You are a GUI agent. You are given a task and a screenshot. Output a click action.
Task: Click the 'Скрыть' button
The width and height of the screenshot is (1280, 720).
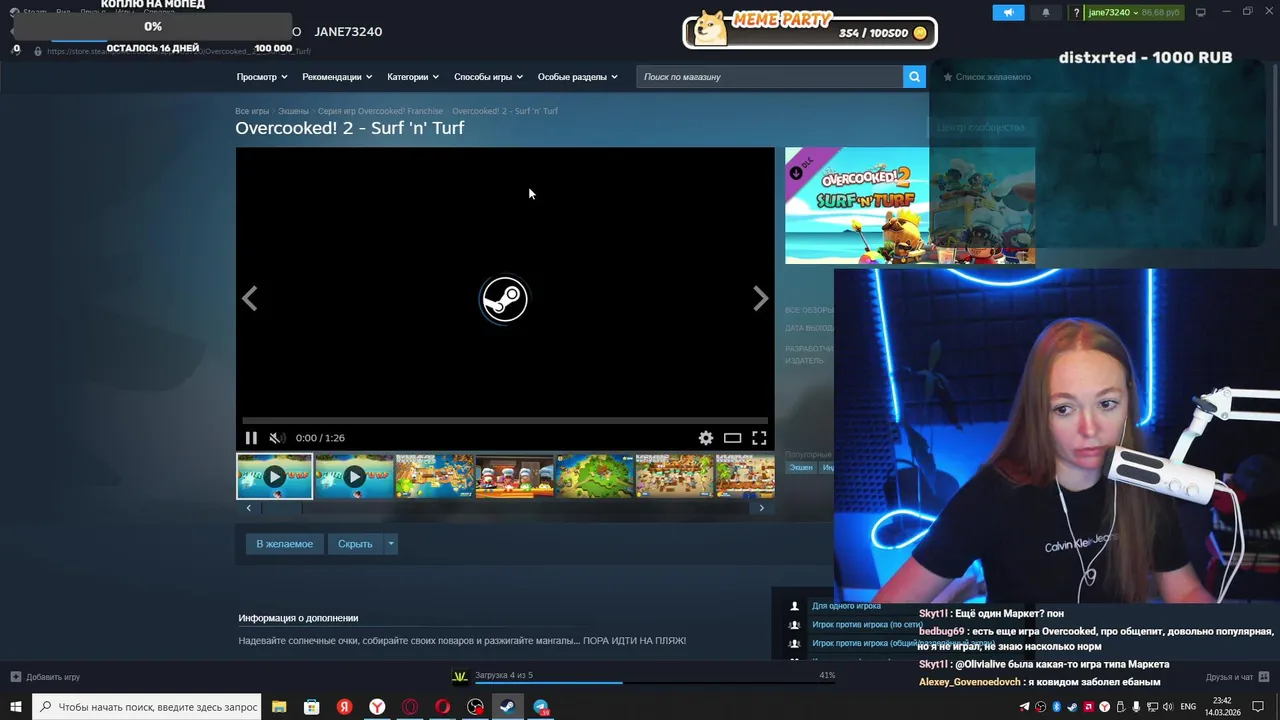(355, 544)
